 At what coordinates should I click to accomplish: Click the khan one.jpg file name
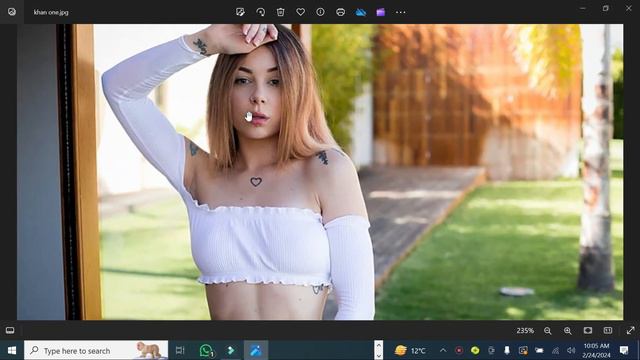(51, 12)
